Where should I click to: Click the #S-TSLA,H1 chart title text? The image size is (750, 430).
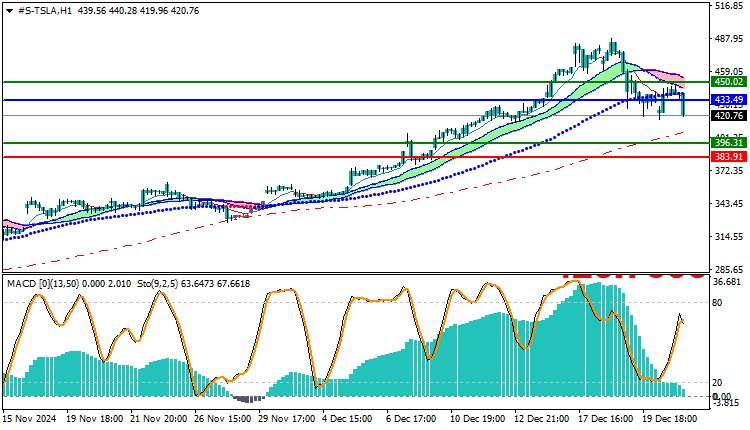point(44,11)
